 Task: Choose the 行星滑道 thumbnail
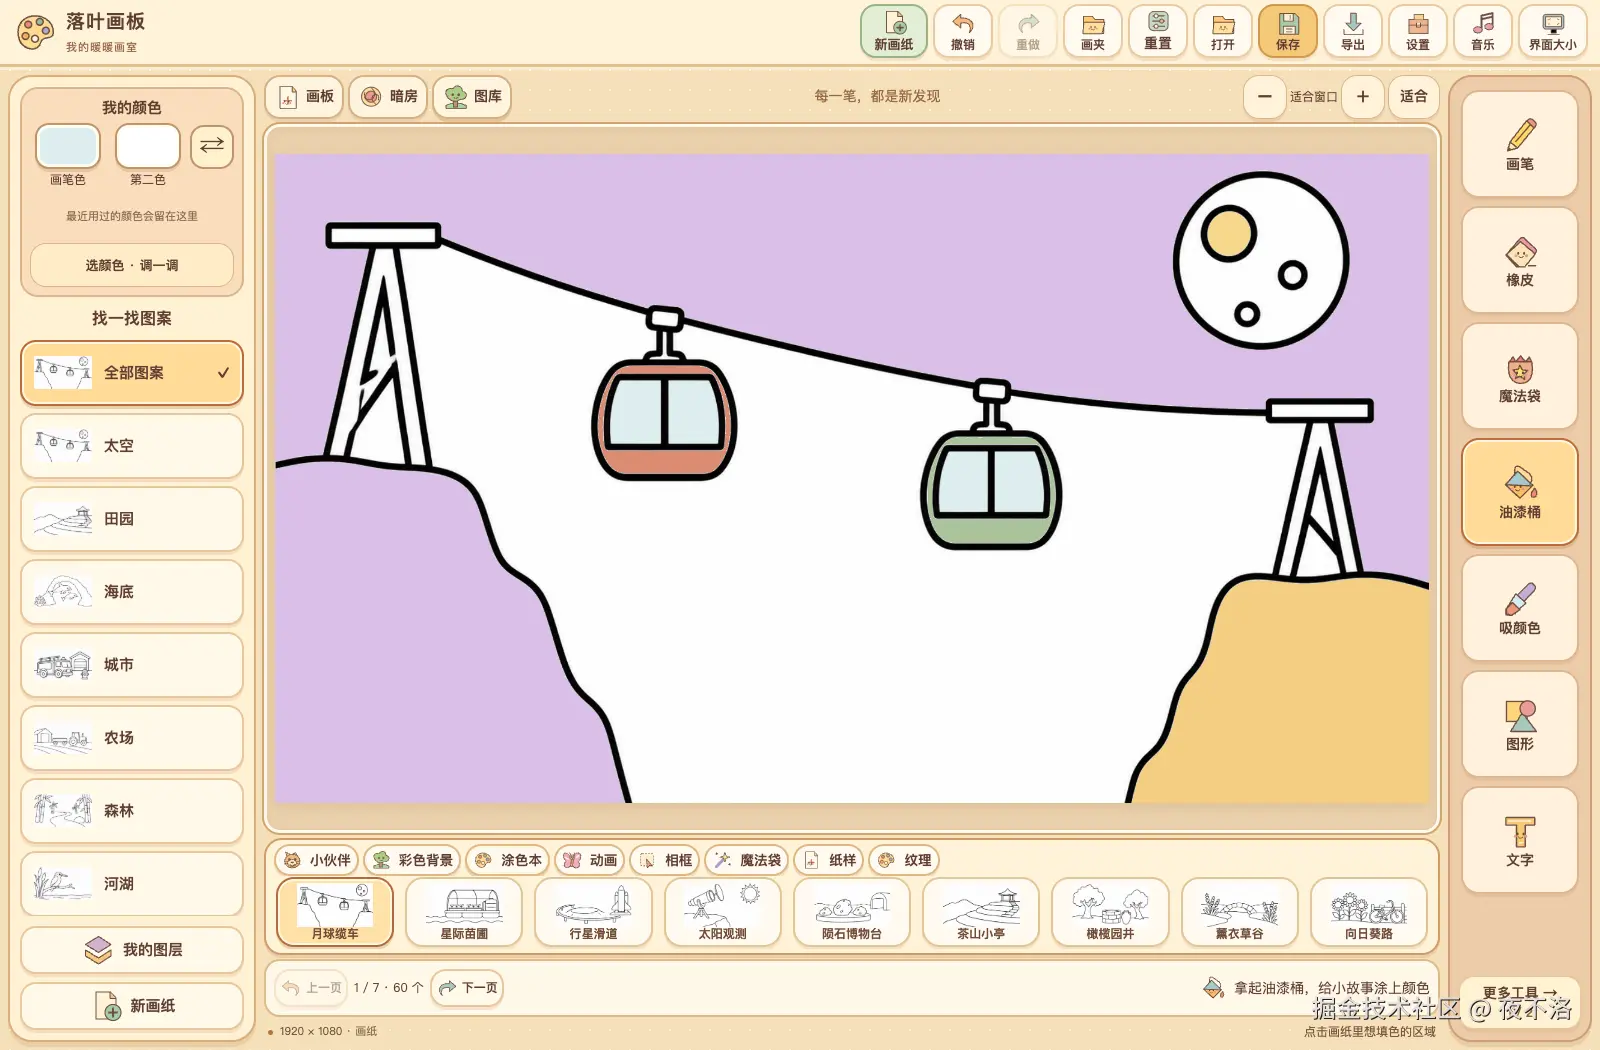(593, 912)
